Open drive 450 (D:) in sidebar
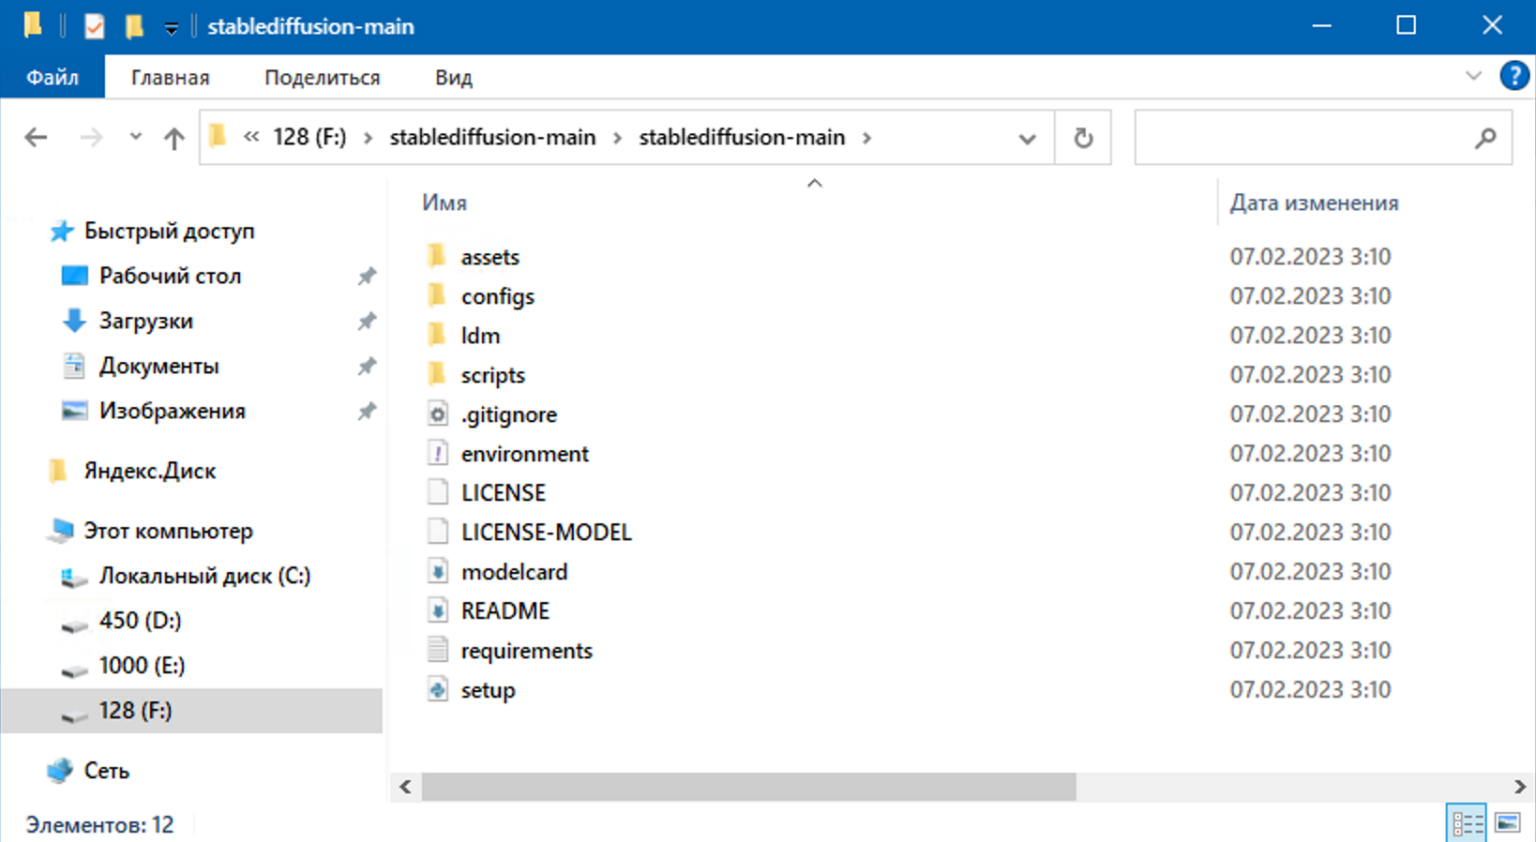1536x842 pixels. tap(140, 621)
